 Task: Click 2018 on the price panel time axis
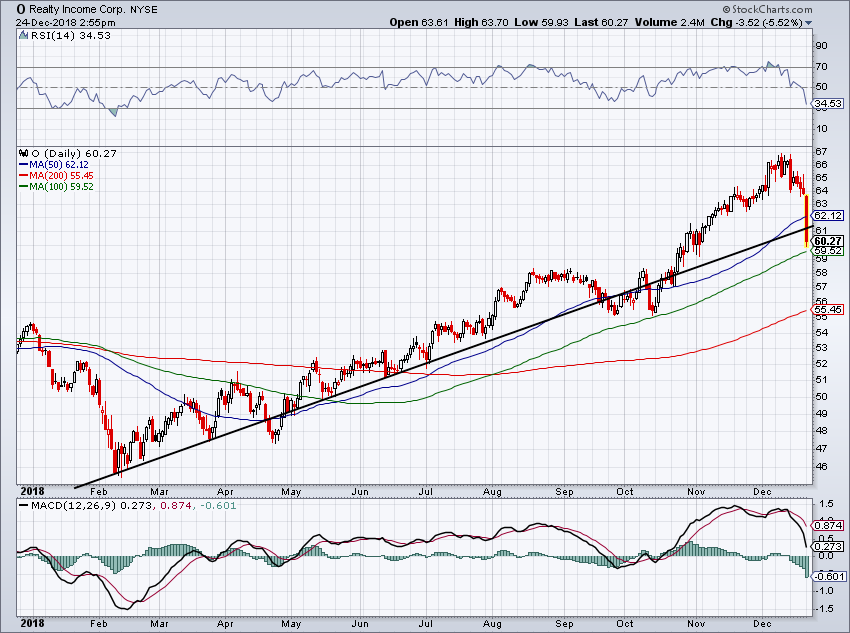point(32,492)
